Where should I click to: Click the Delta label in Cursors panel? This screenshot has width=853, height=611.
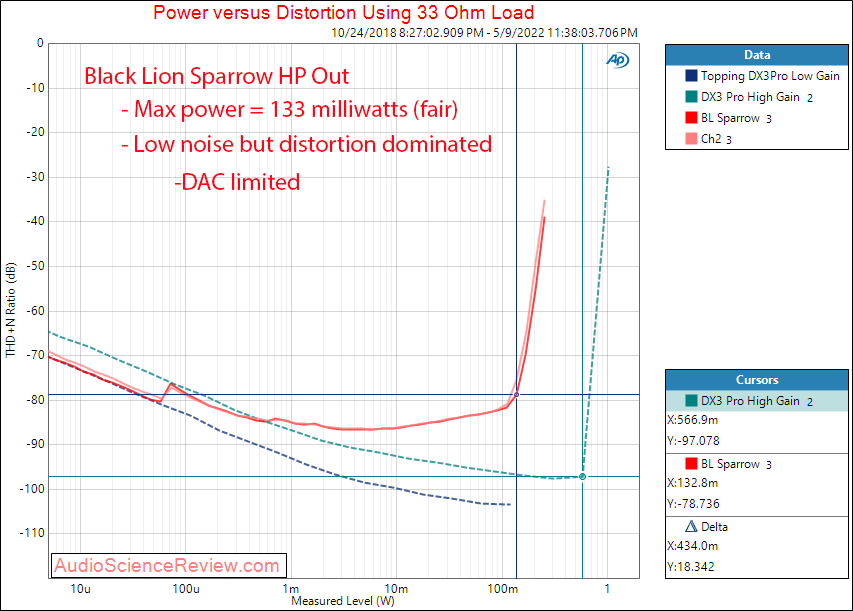click(x=714, y=527)
